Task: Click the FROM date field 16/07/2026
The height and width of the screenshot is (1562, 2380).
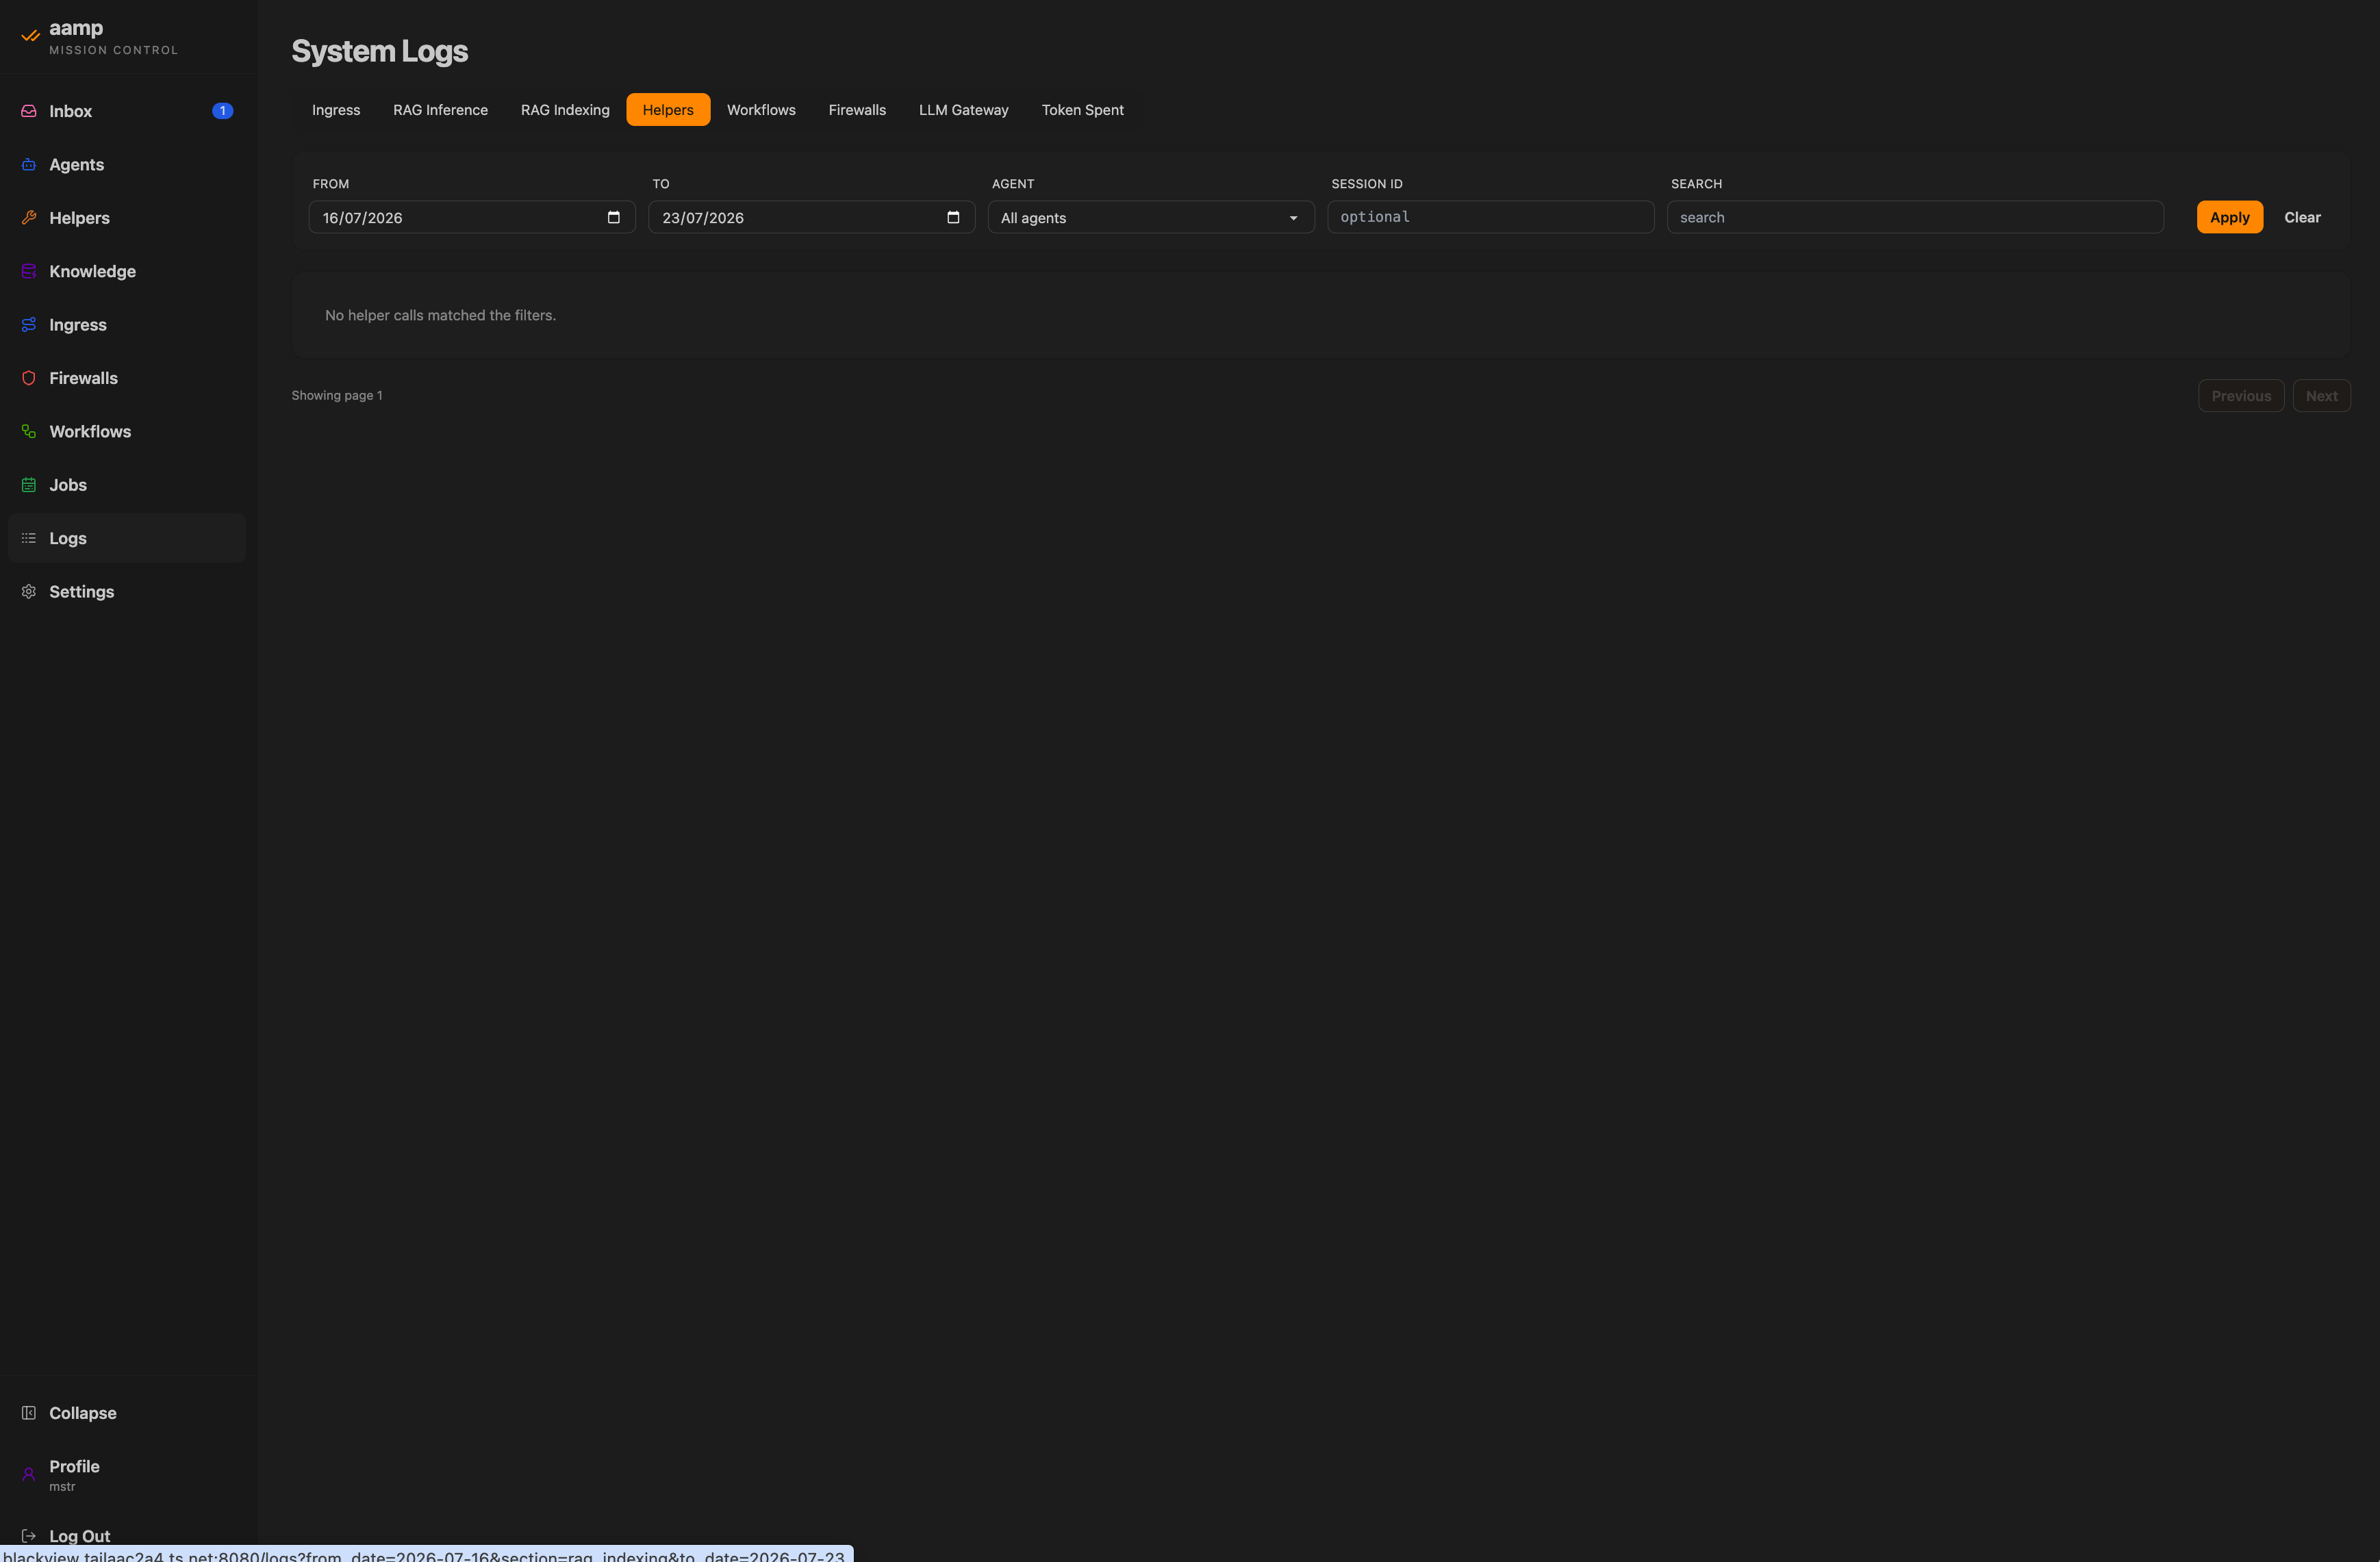Action: (472, 217)
